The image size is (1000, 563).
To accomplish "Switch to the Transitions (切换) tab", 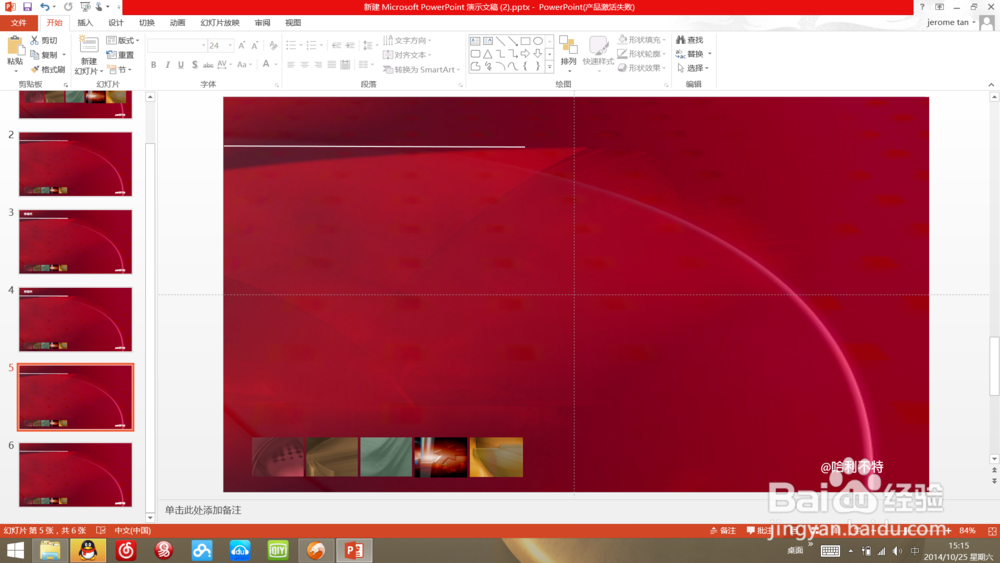I will pyautogui.click(x=147, y=22).
